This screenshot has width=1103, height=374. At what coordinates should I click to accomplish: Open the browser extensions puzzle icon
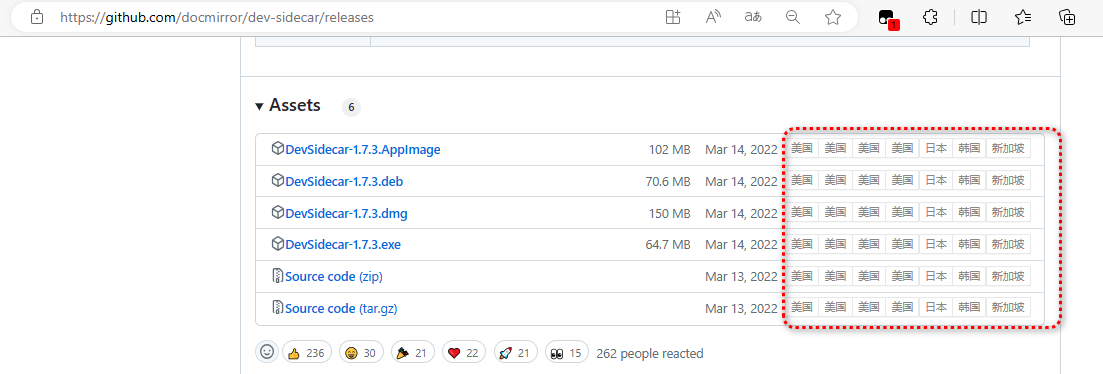coord(930,18)
